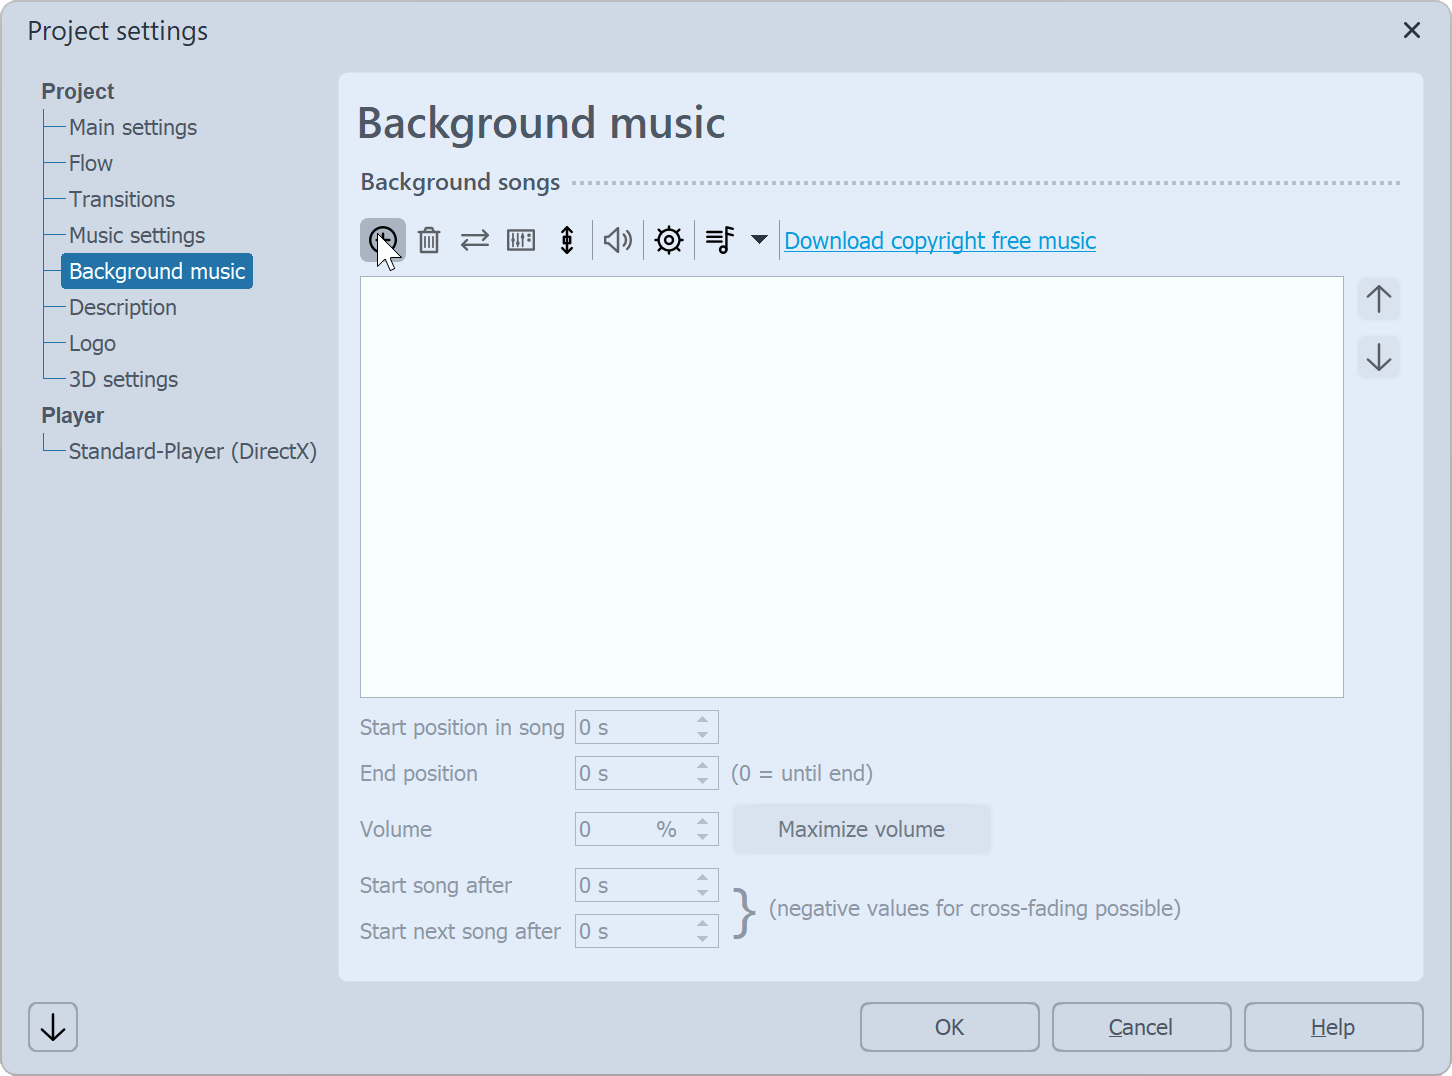
Task: Click the music playlist icon
Action: 721,240
